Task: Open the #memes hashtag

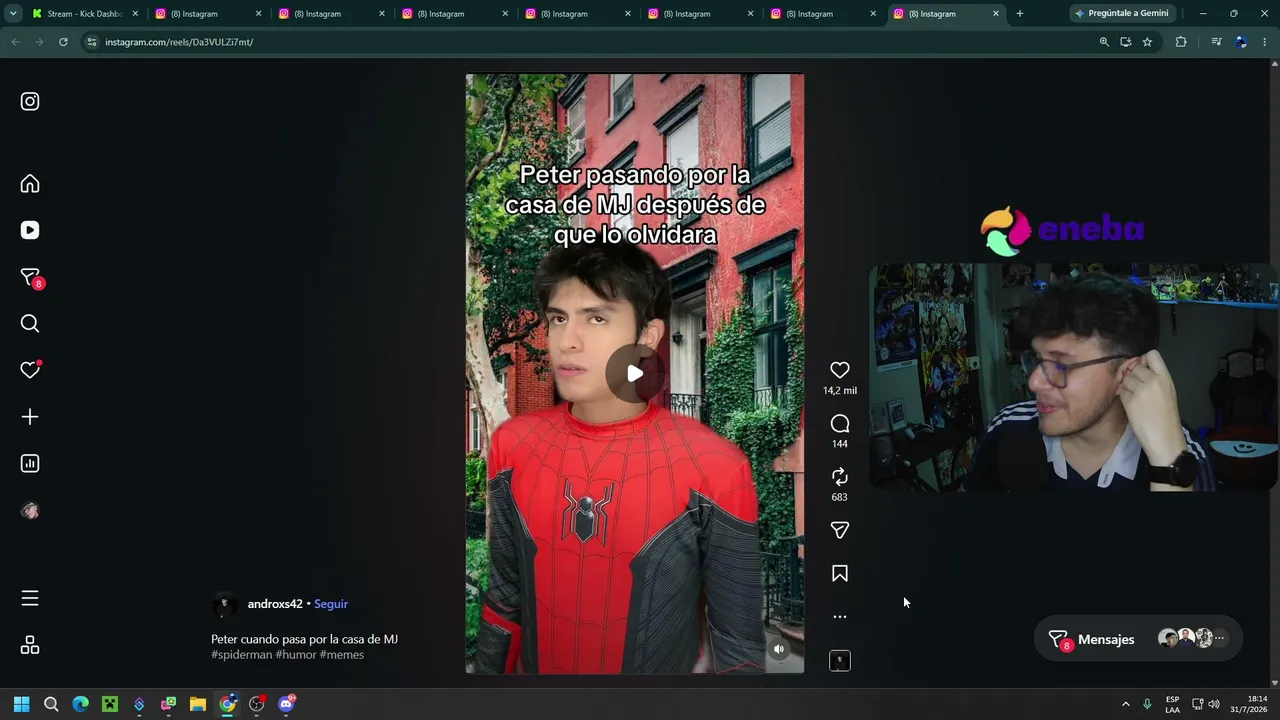Action: [342, 655]
